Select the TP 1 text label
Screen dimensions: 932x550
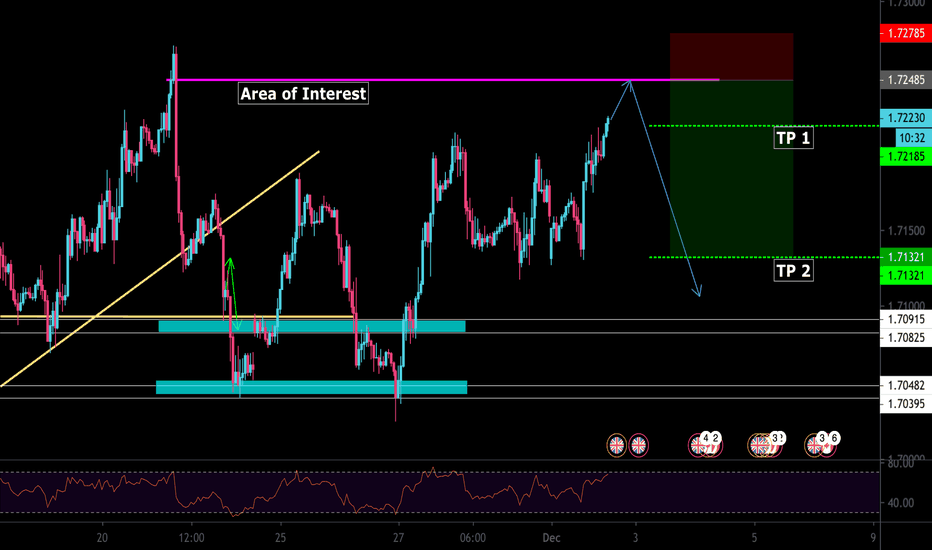coord(793,139)
